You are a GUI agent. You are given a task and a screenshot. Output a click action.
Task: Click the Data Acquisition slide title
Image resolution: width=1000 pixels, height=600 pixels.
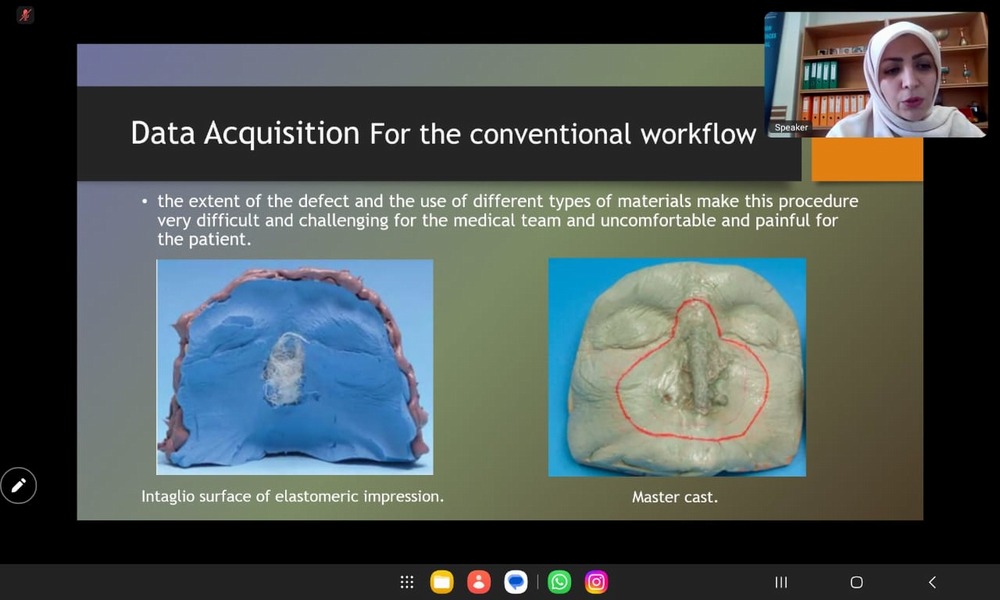tap(443, 133)
